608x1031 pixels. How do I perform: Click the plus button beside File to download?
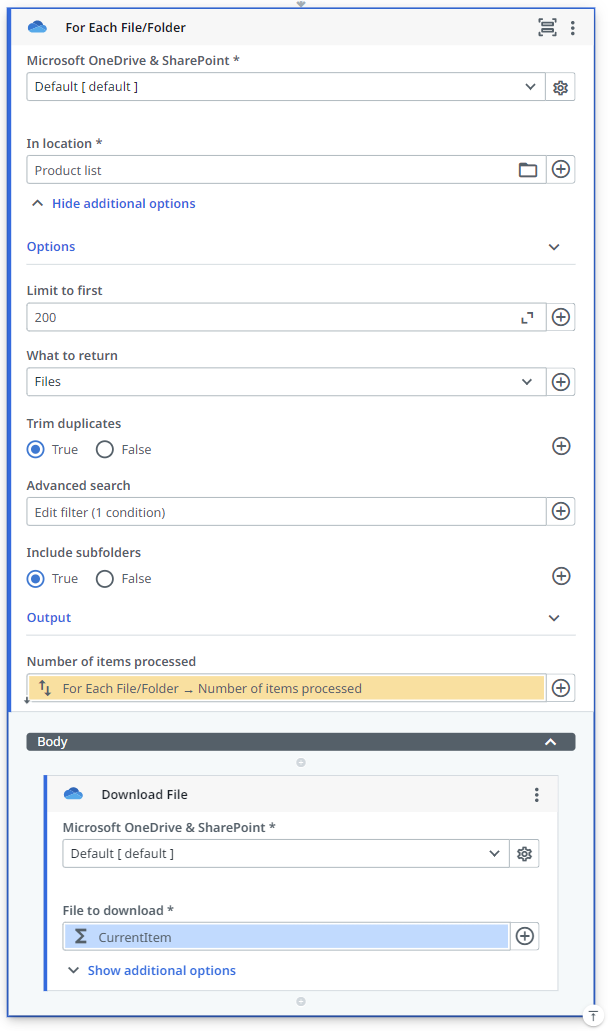(x=525, y=937)
